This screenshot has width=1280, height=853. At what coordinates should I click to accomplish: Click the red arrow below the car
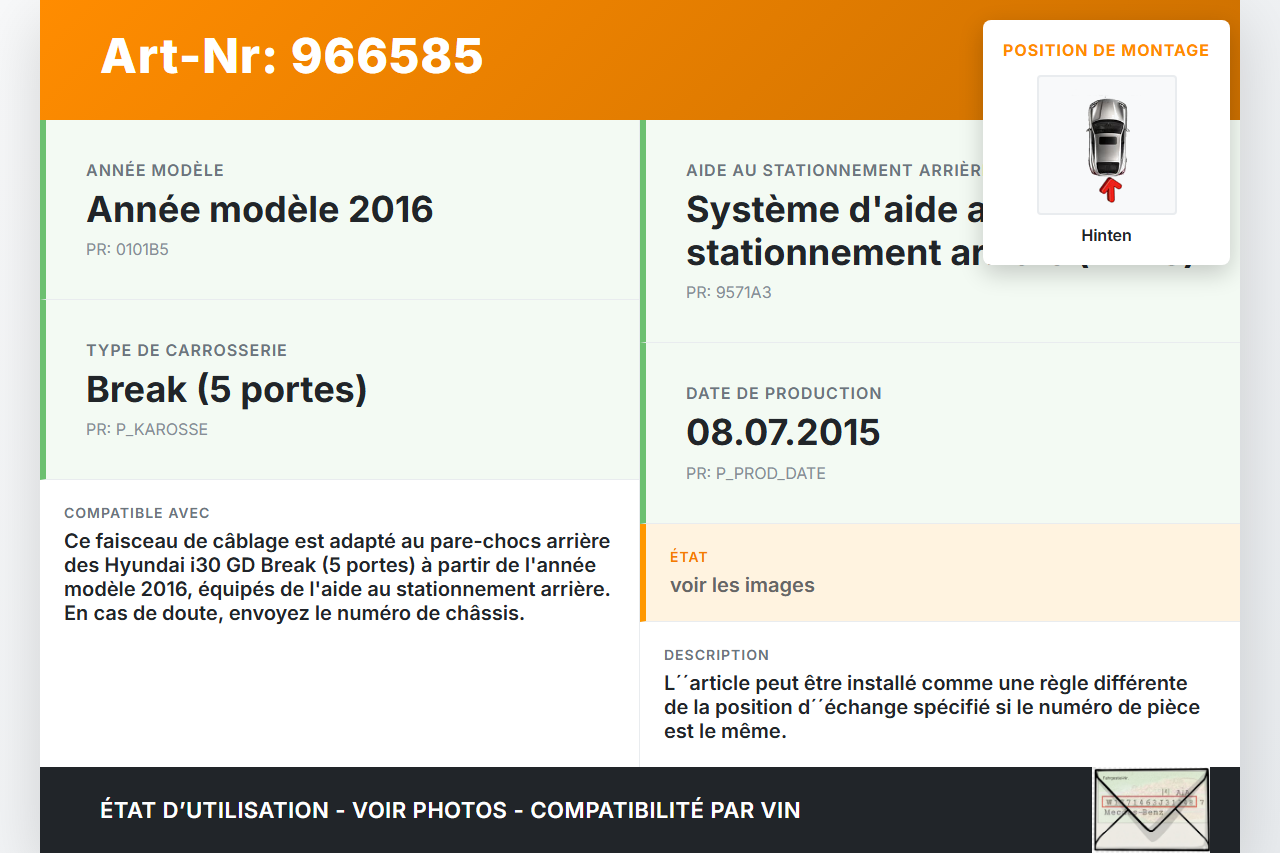click(x=1108, y=190)
